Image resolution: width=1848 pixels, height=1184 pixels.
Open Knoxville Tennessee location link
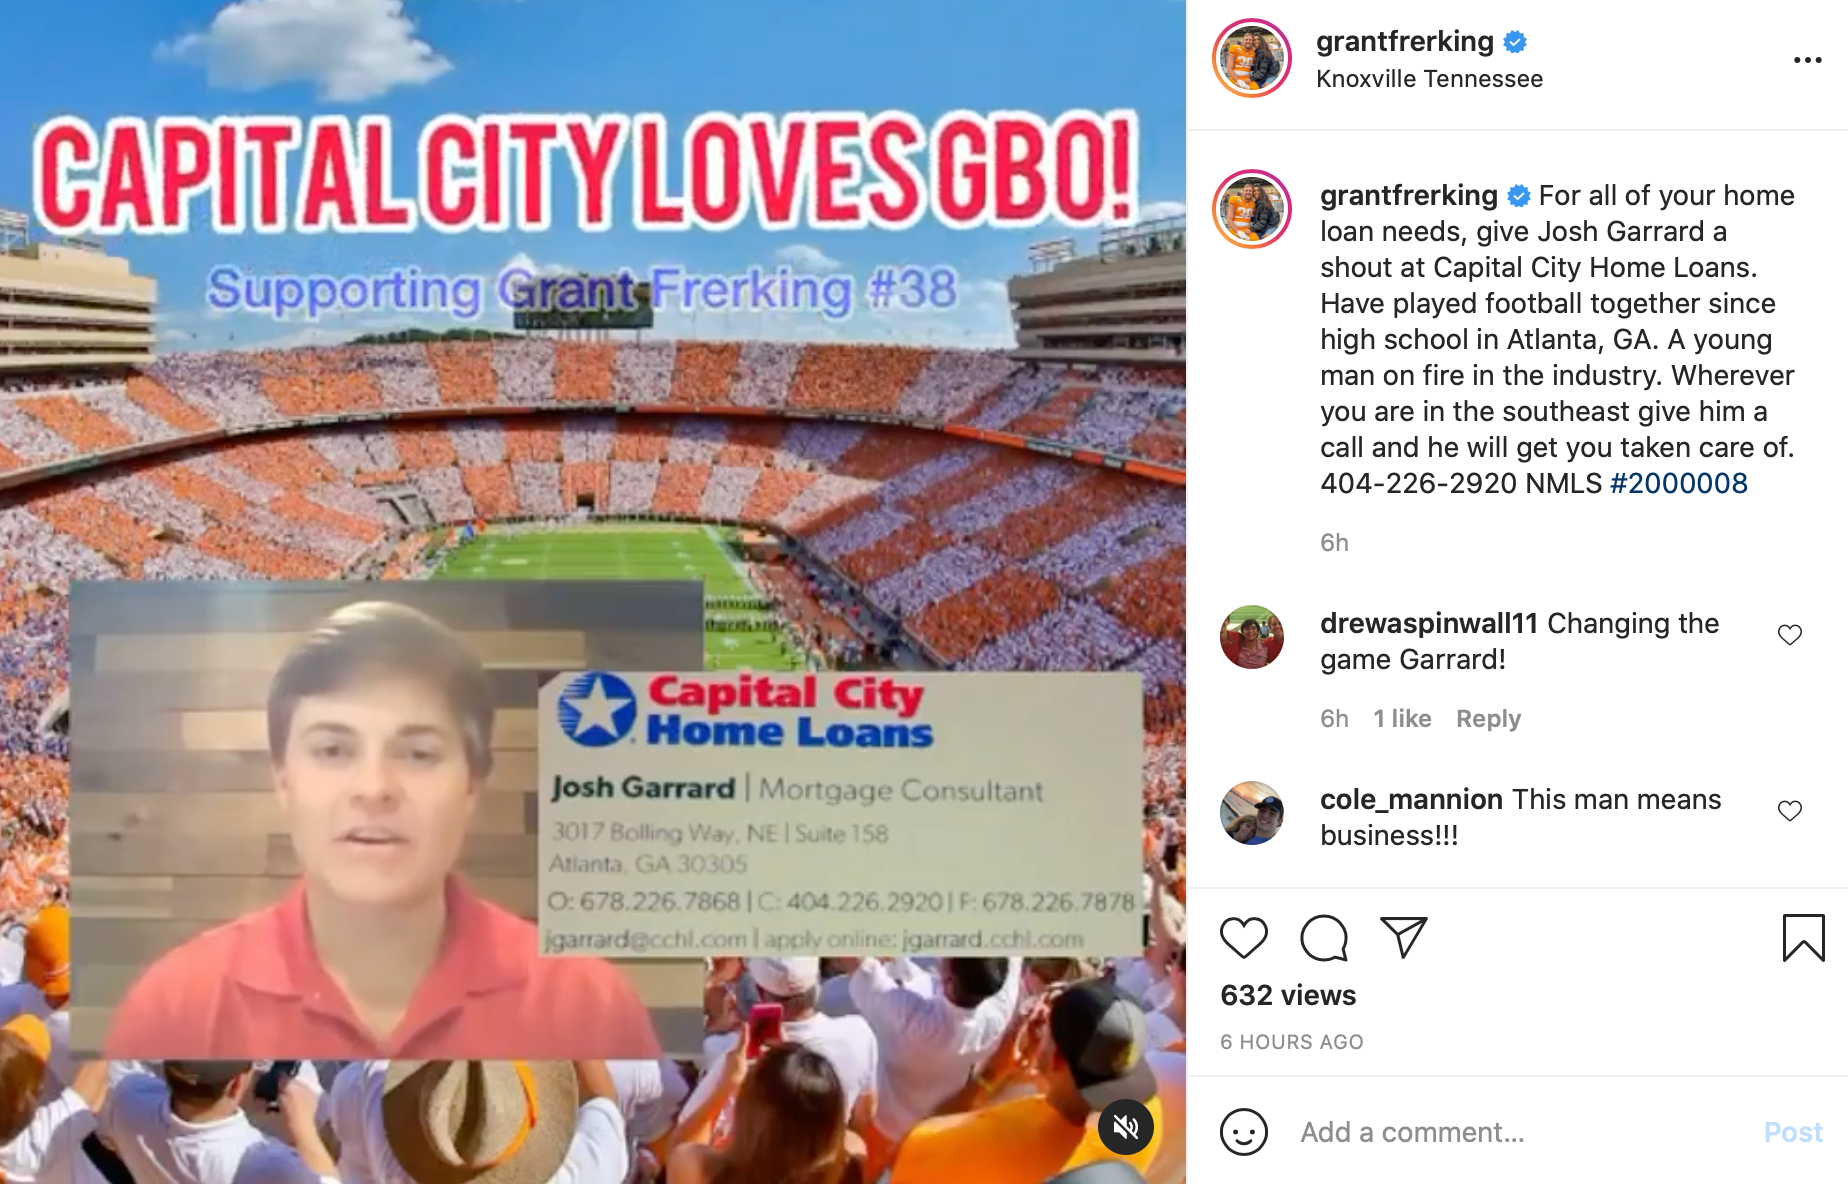tap(1429, 79)
